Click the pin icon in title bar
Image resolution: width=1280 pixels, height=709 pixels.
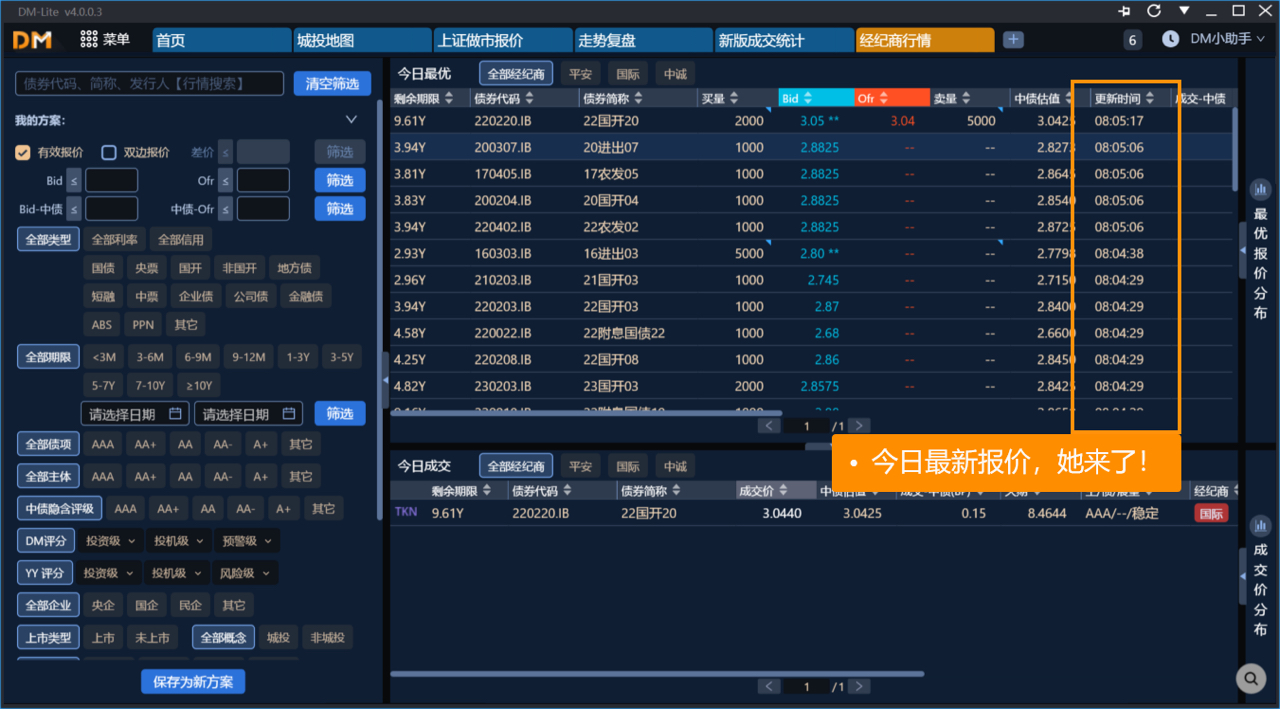[x=1125, y=10]
